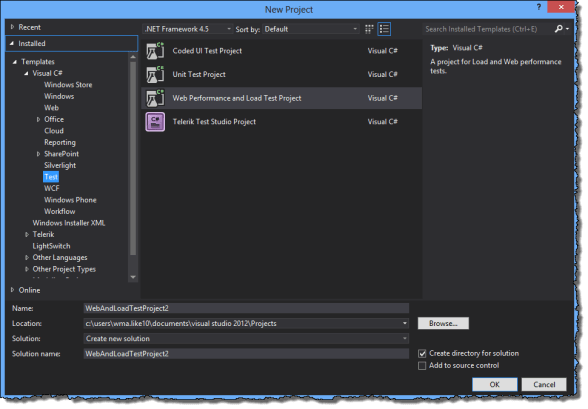Expand the Telerik tree node arrow
This screenshot has width=588, height=409.
(x=27, y=234)
